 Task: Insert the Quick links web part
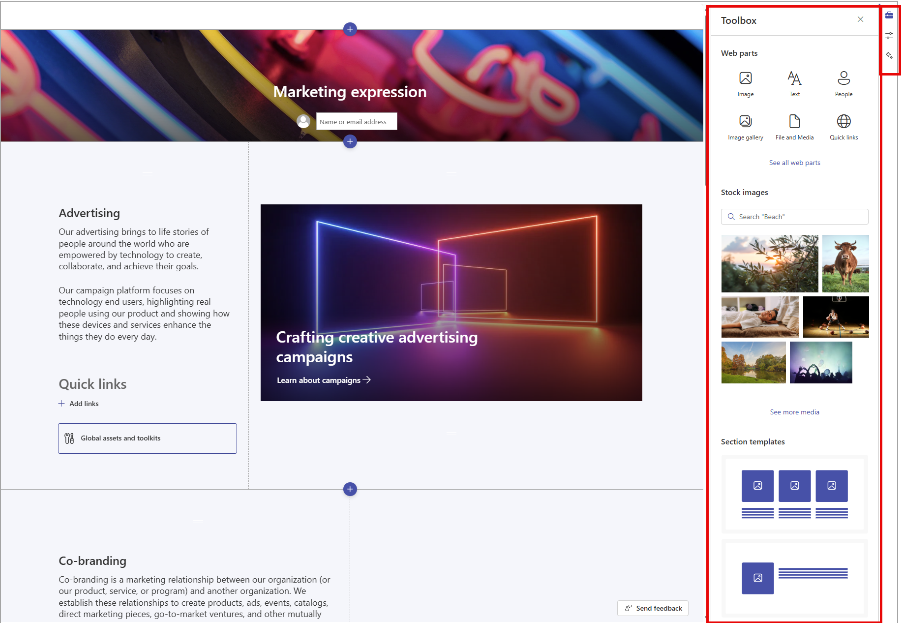[x=844, y=125]
